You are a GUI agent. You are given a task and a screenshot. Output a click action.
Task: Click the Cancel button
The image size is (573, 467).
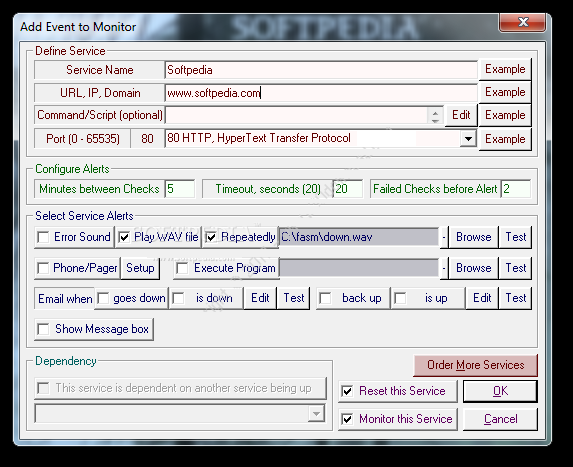(500, 419)
